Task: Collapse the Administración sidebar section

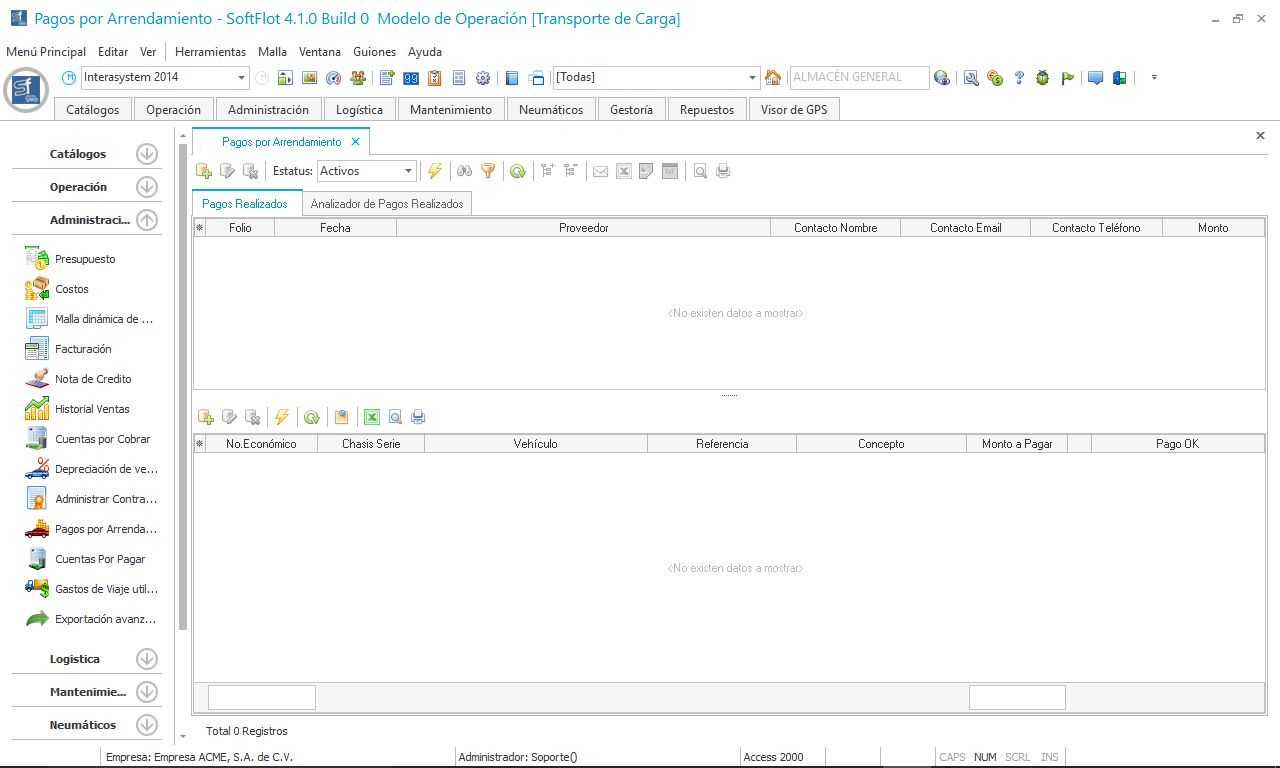Action: (147, 220)
